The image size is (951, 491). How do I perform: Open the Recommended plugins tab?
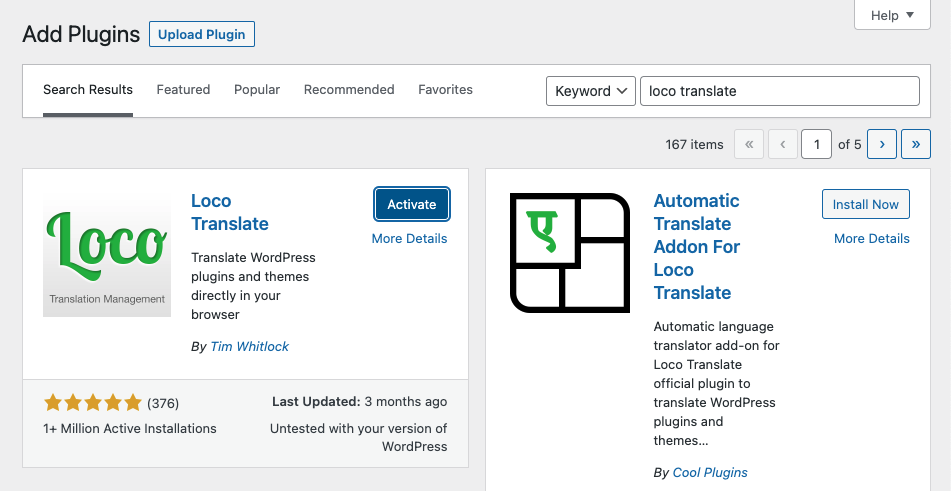pos(349,90)
